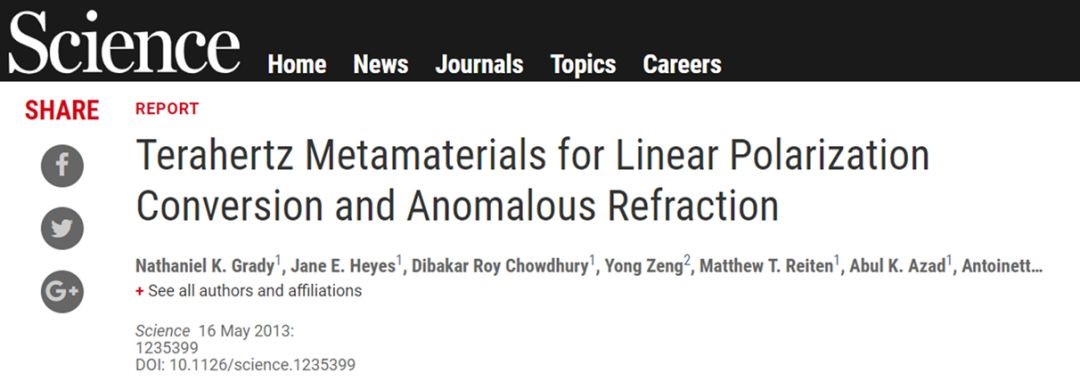Image resolution: width=1080 pixels, height=381 pixels.
Task: Open the Topics menu
Action: (x=583, y=65)
